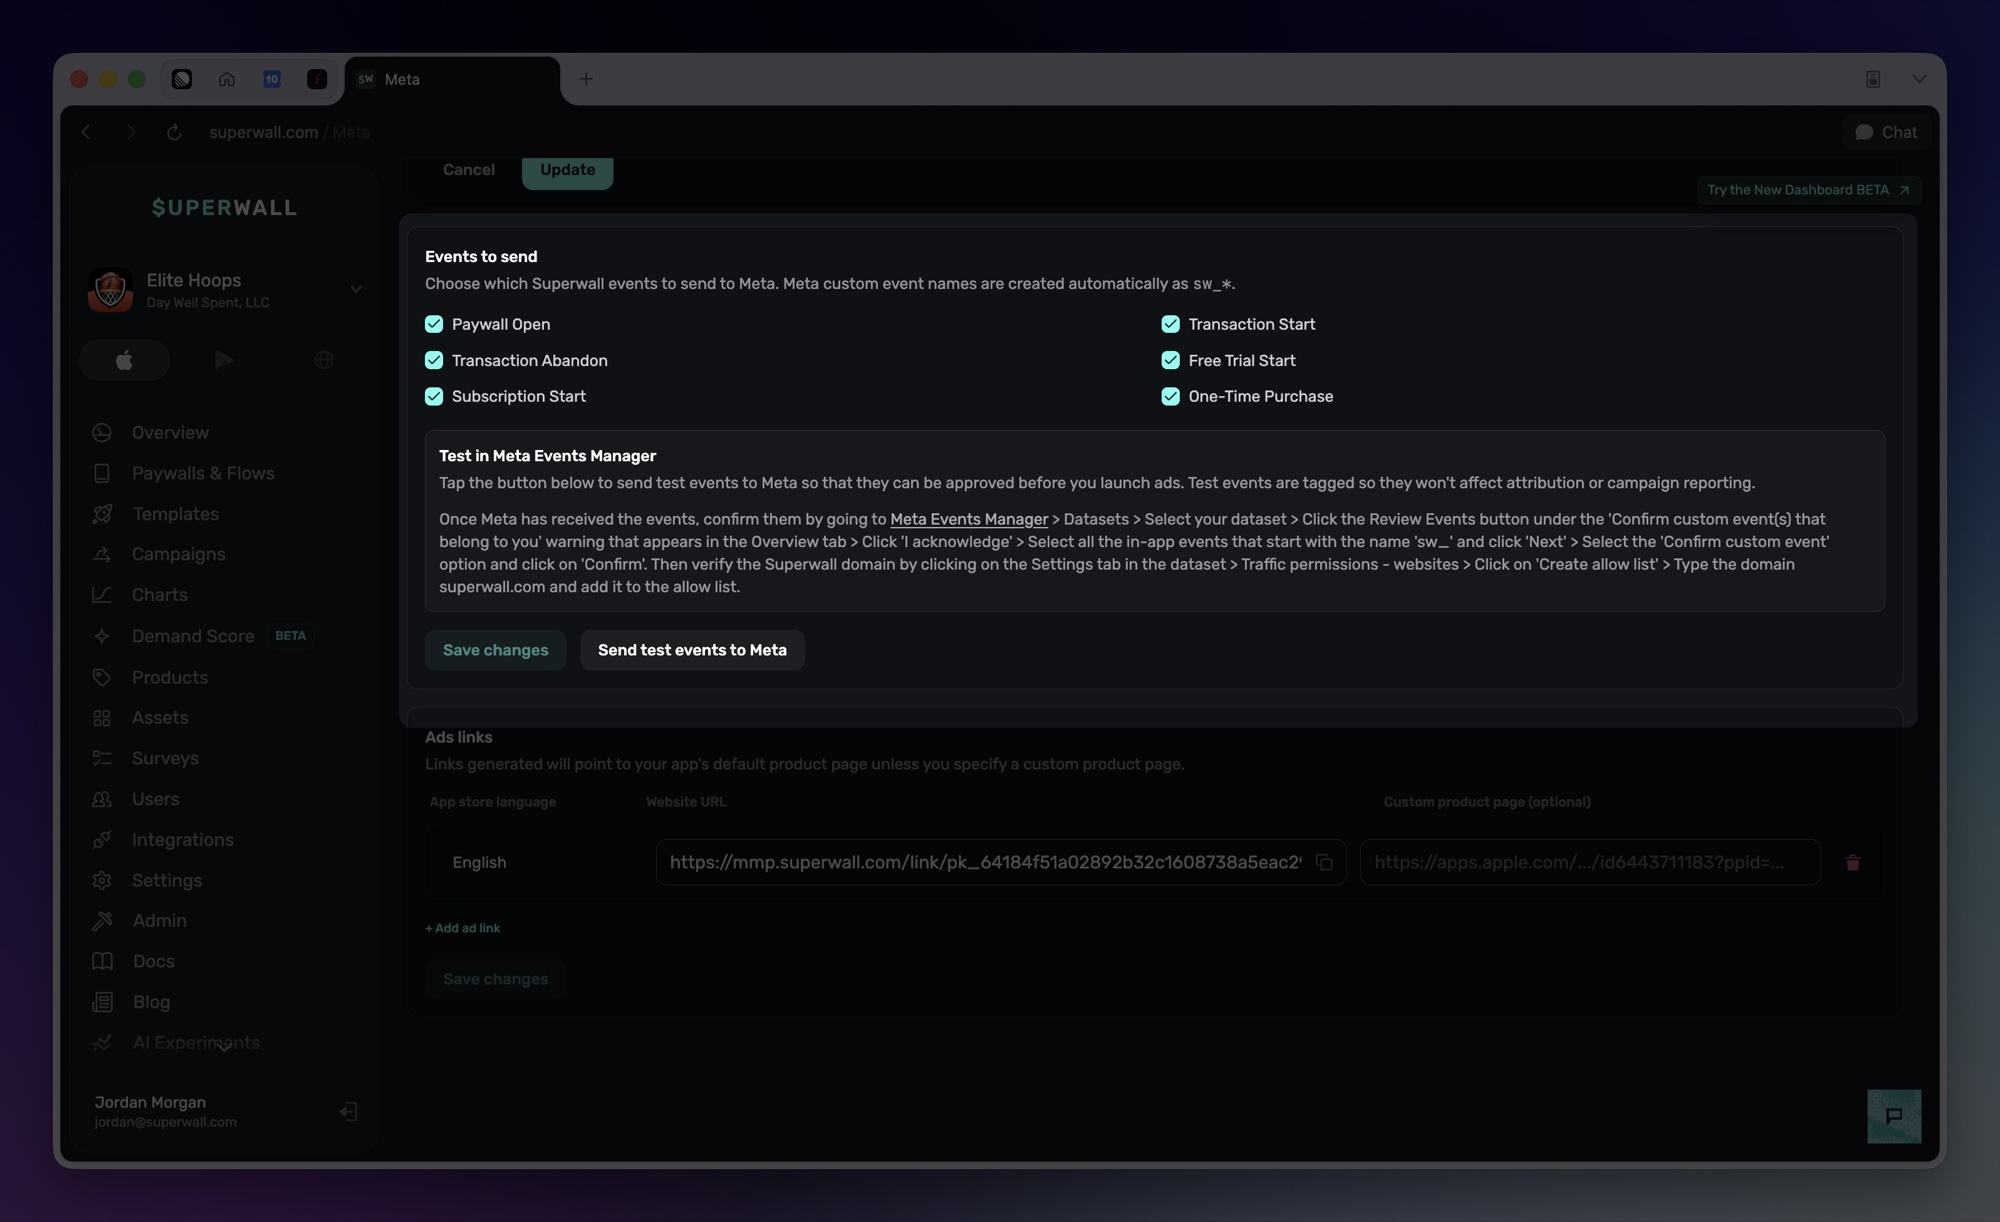Viewport: 2000px width, 1222px height.
Task: Click the Blog newspaper icon
Action: coord(102,1002)
